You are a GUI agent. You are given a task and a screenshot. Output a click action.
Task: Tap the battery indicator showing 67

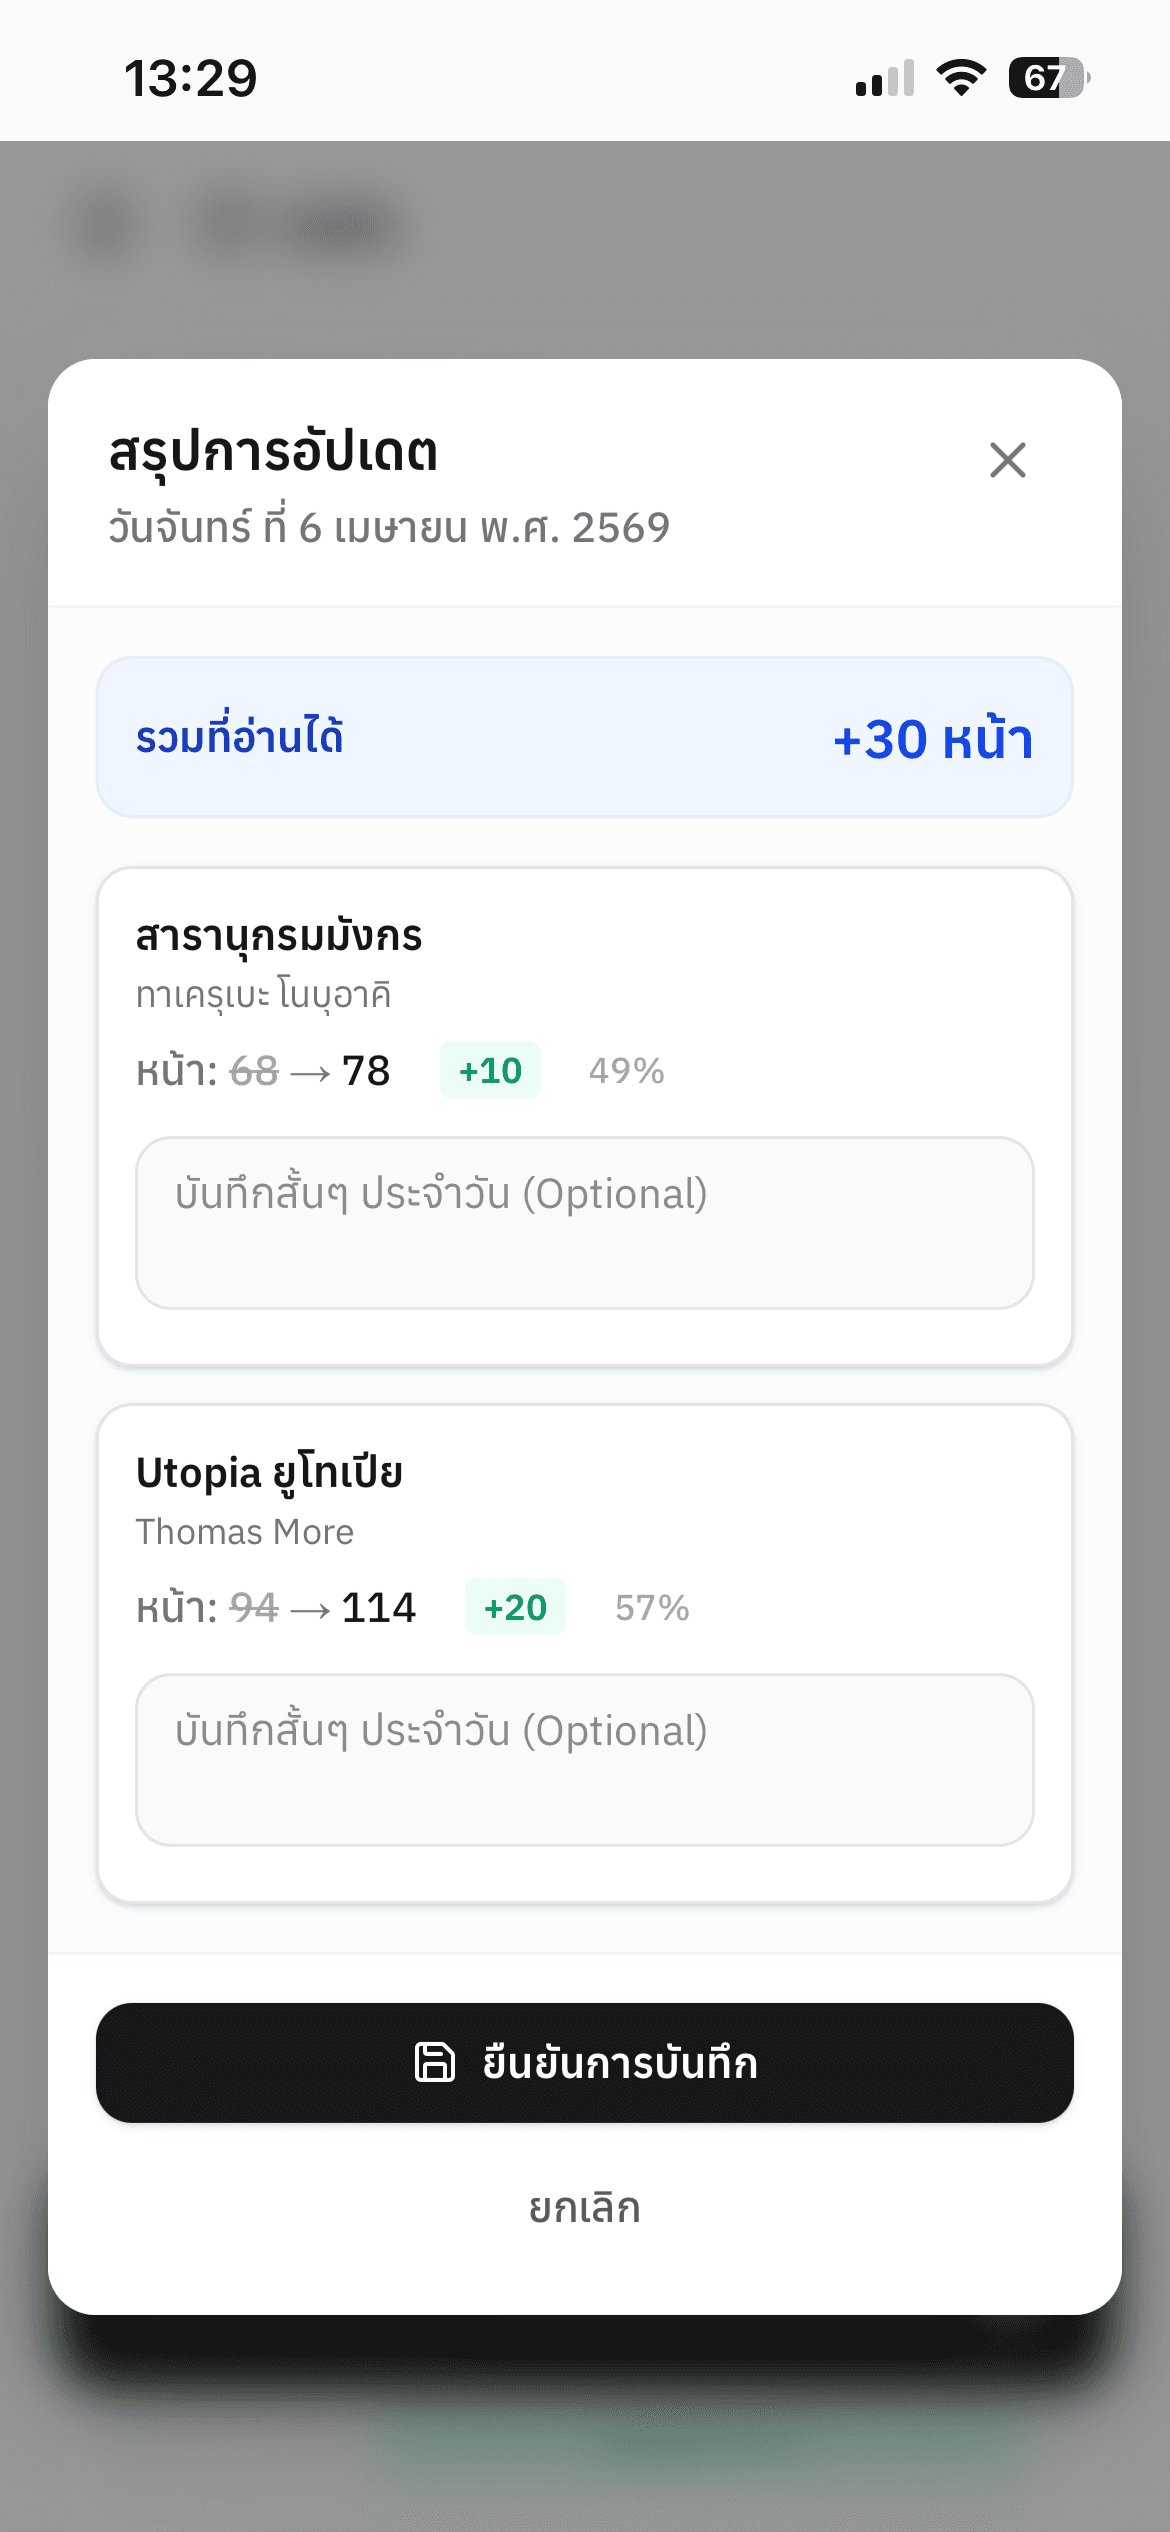[1048, 78]
